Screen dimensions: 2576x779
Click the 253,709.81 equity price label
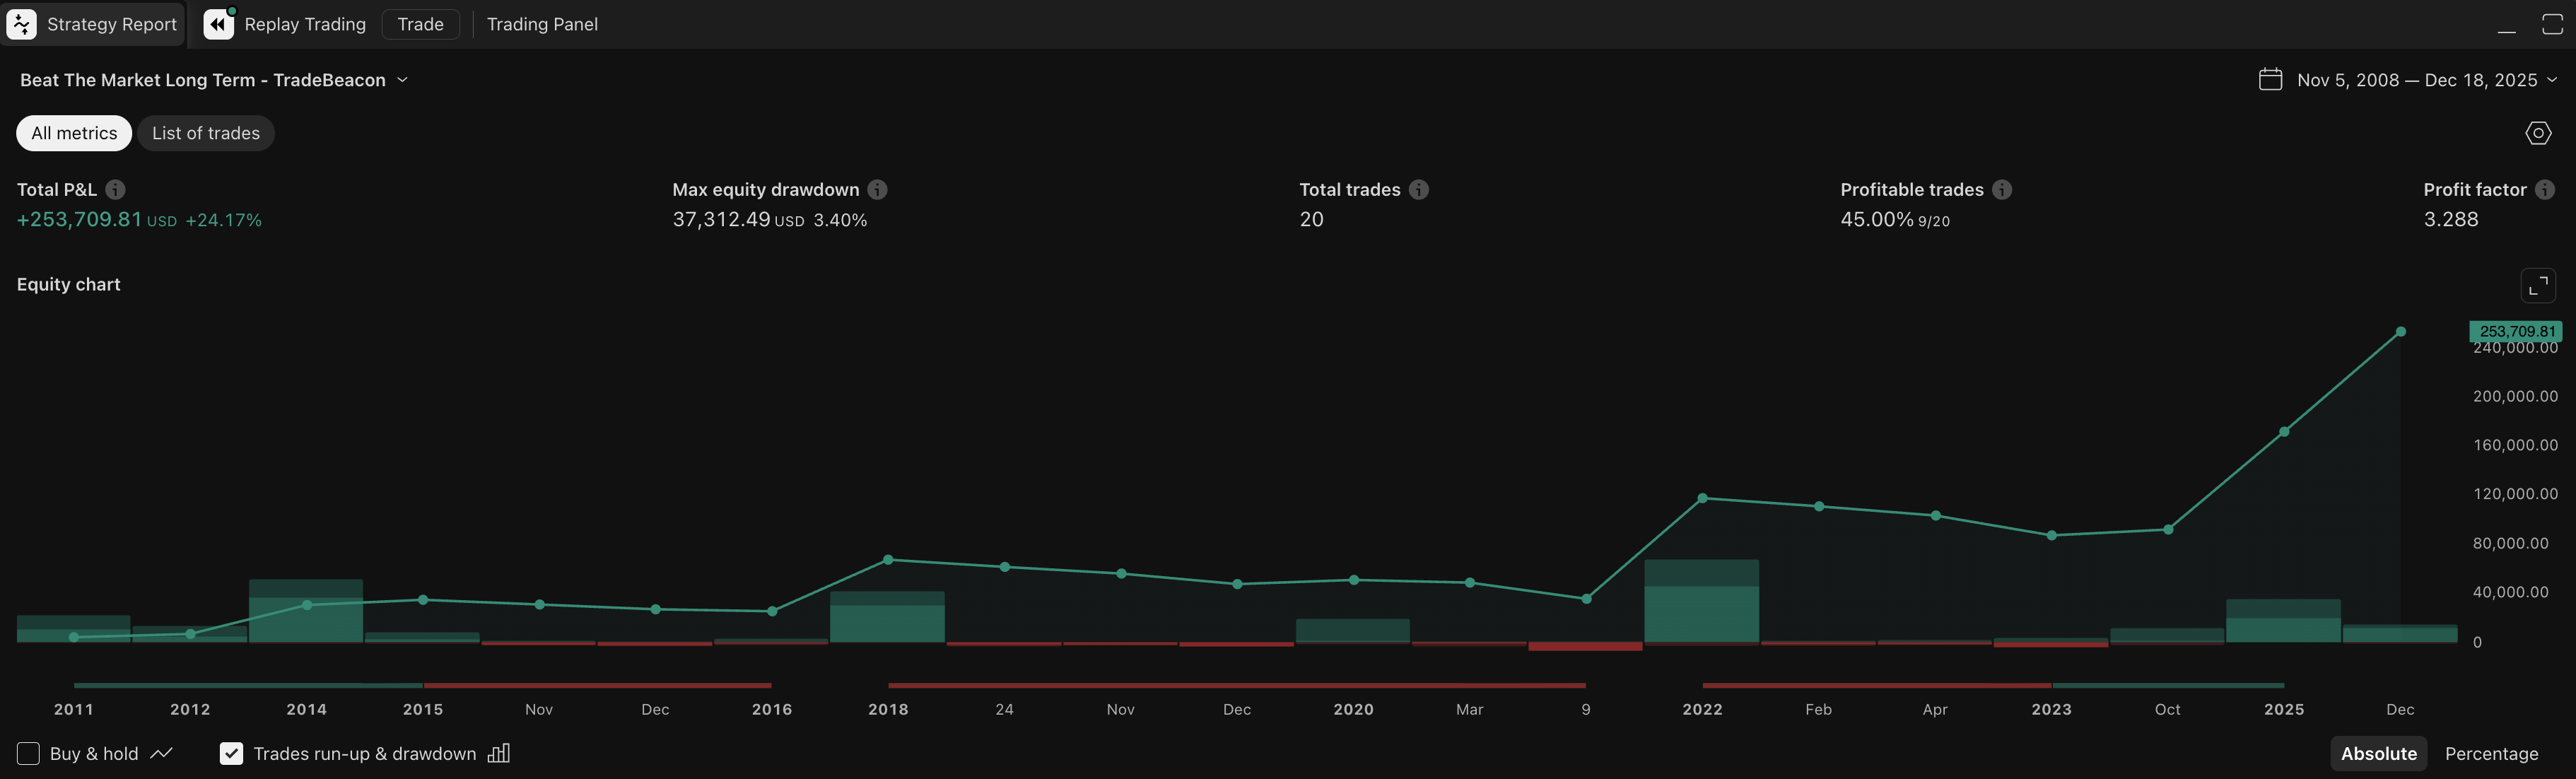point(2516,331)
